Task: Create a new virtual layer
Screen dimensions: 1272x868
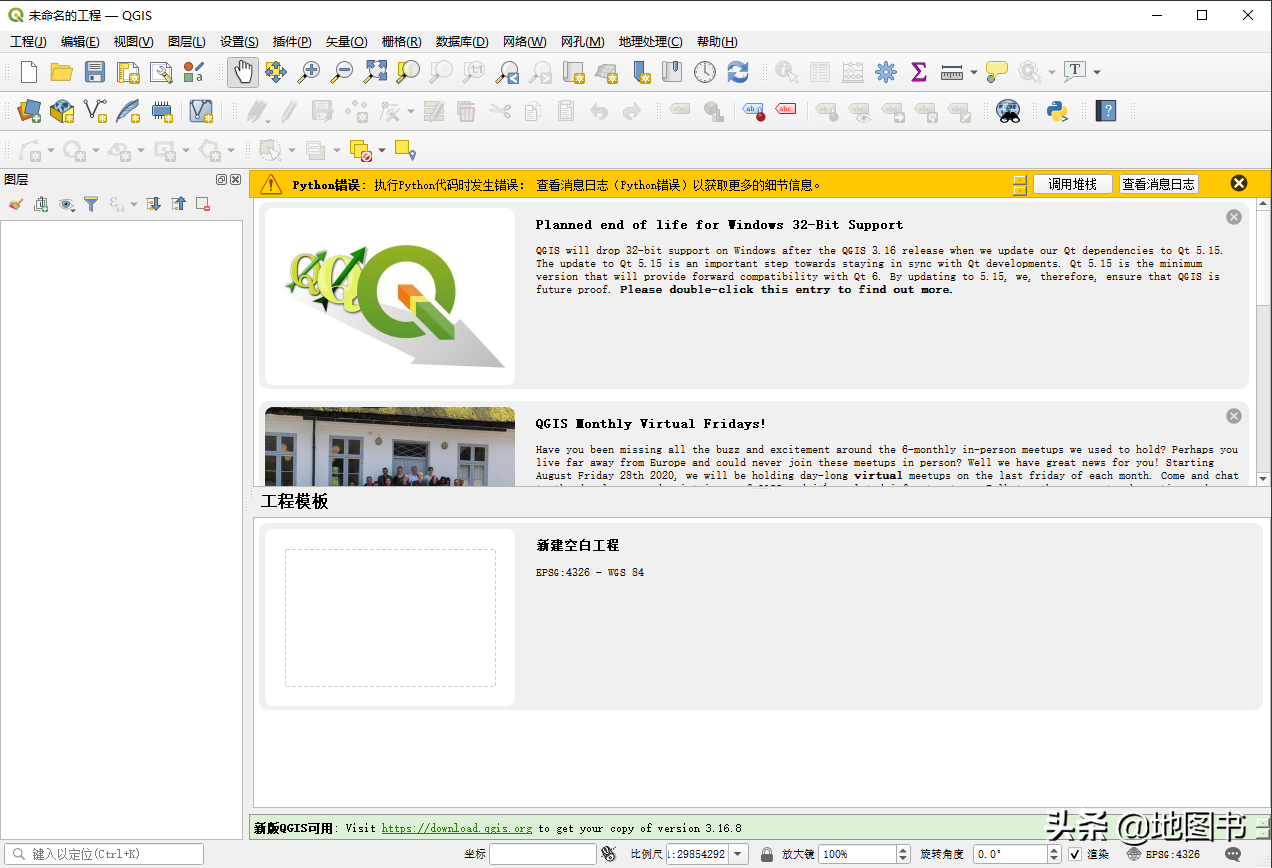Action: 201,111
